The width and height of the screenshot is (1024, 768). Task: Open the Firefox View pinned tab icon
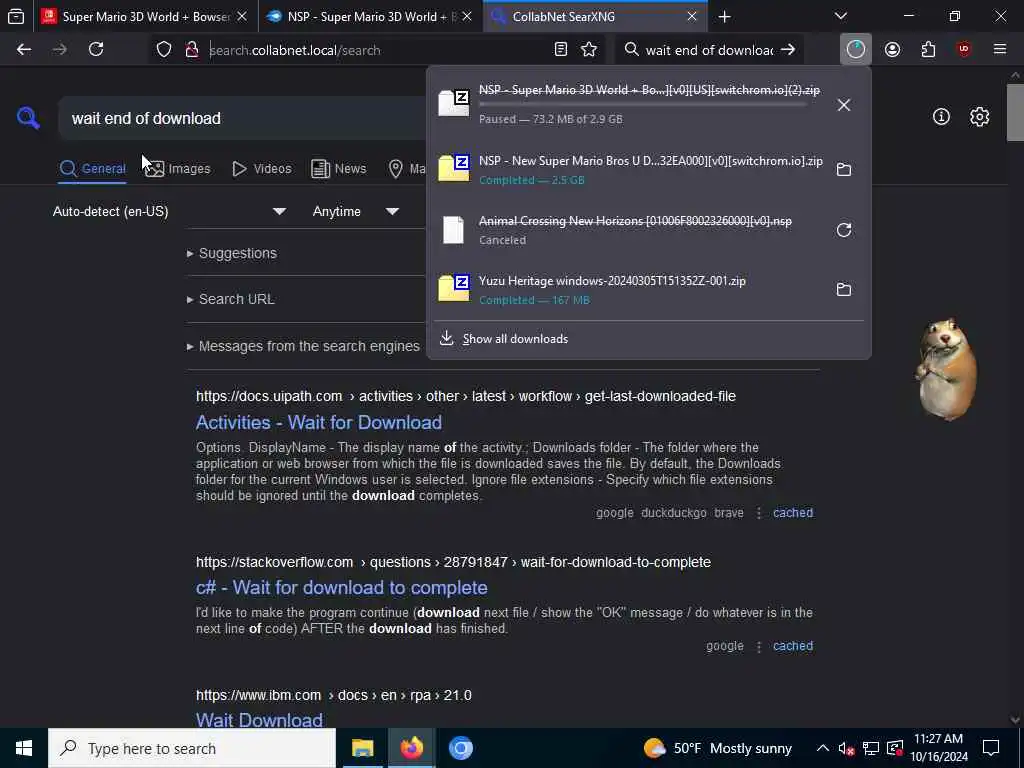pos(16,16)
